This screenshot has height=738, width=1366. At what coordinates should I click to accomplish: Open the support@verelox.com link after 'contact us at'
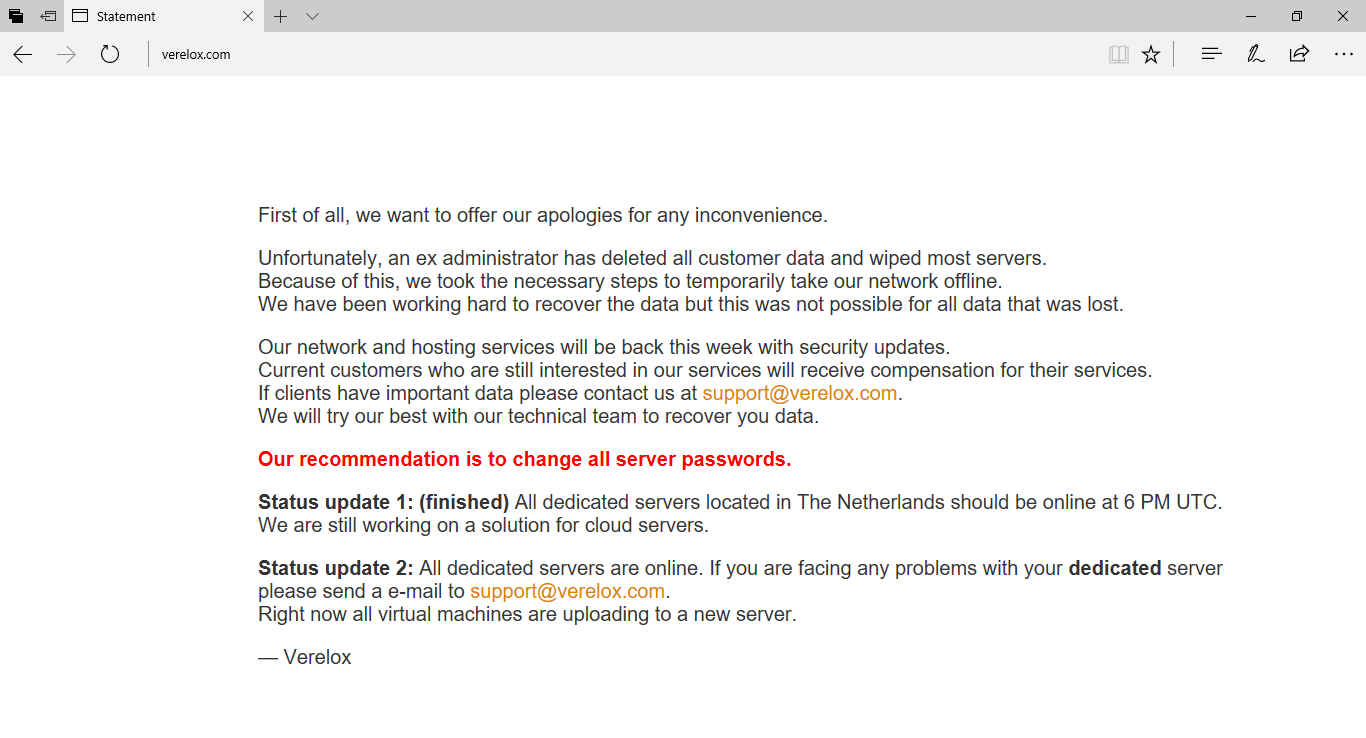(x=799, y=393)
